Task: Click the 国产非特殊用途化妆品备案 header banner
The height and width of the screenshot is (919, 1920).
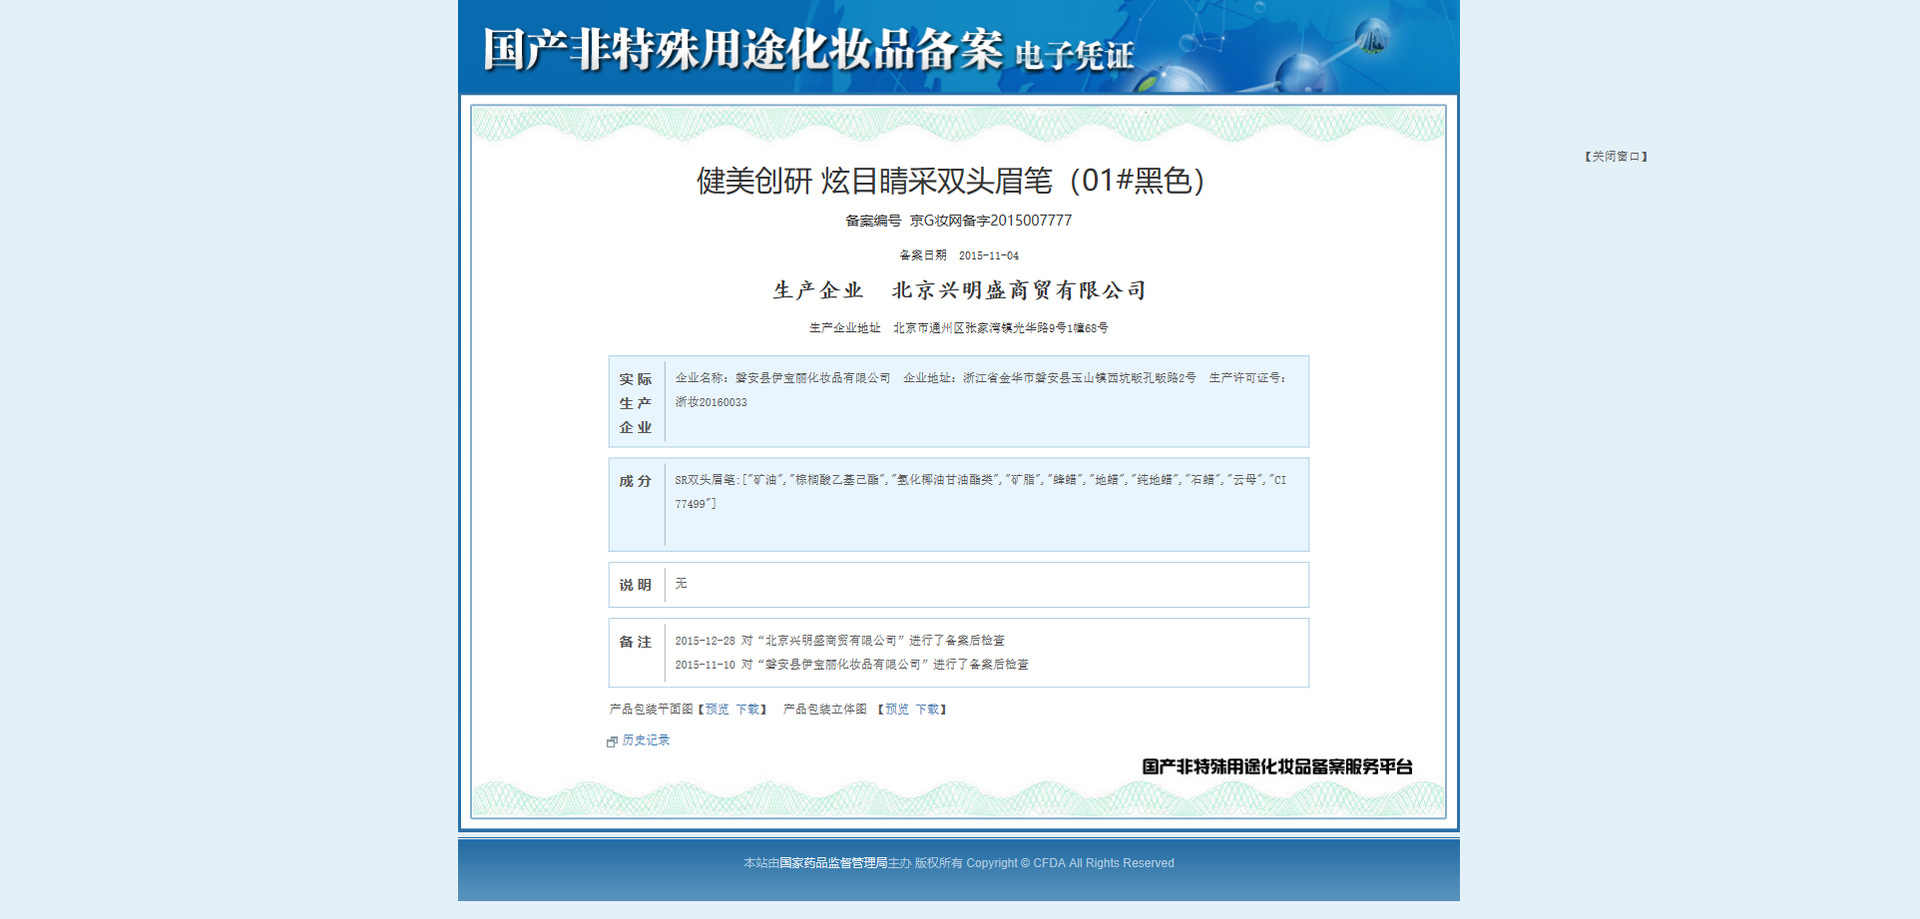Action: click(959, 47)
